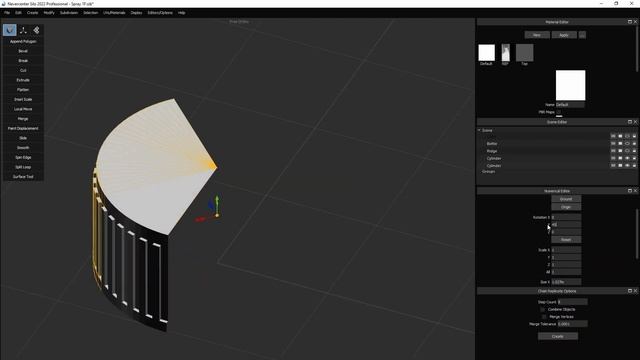Toggle the lock on the Bottle object
This screenshot has width=640, height=360.
pos(634,144)
